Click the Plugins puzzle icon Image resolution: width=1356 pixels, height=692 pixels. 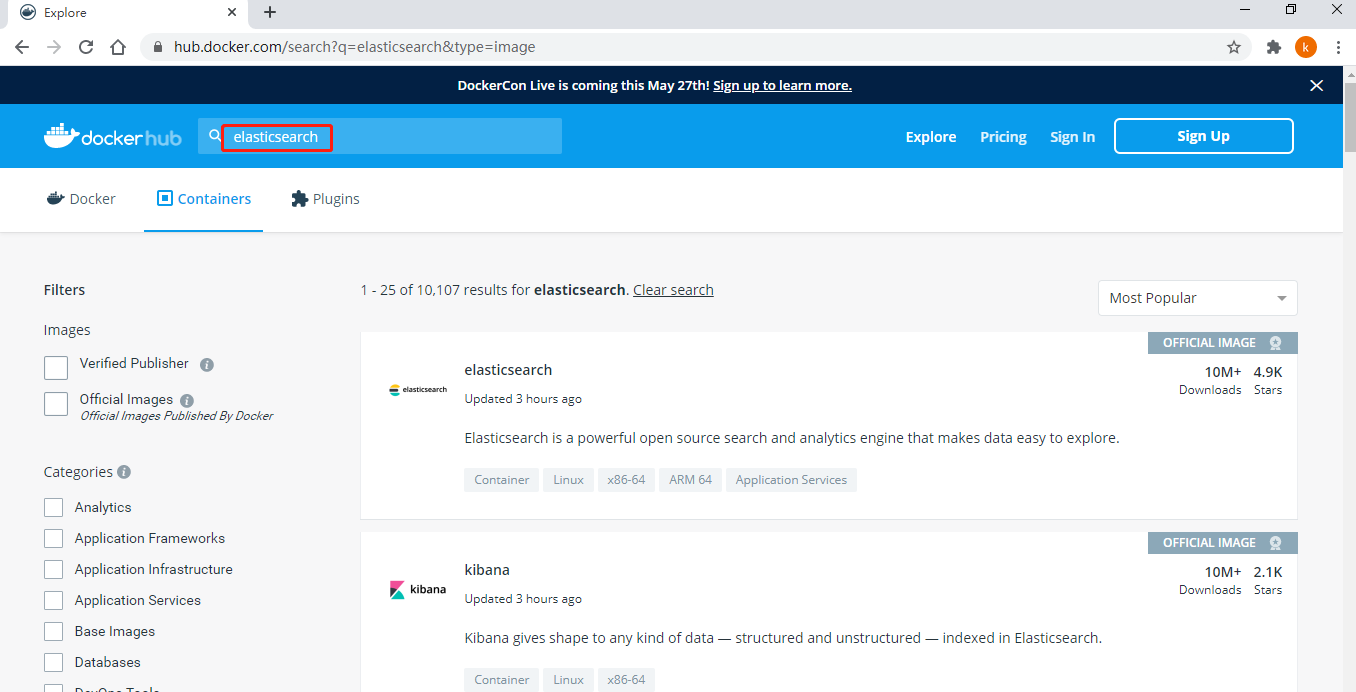tap(299, 199)
